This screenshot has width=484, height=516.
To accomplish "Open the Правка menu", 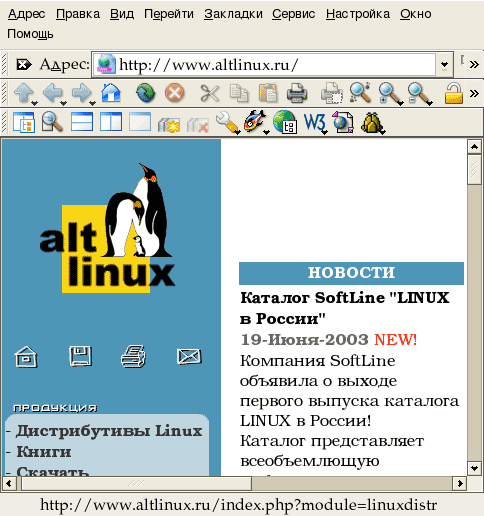I will tap(78, 14).
